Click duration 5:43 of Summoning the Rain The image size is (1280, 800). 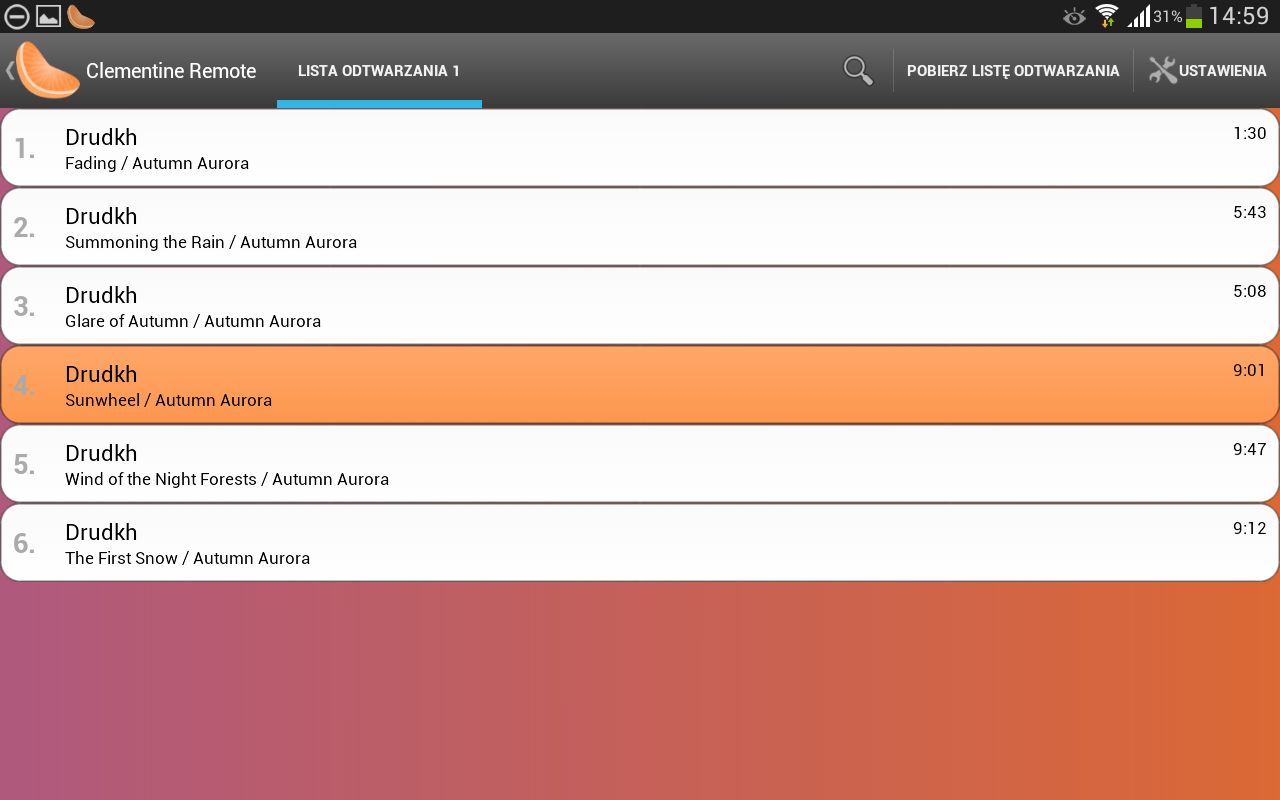[x=1249, y=212]
